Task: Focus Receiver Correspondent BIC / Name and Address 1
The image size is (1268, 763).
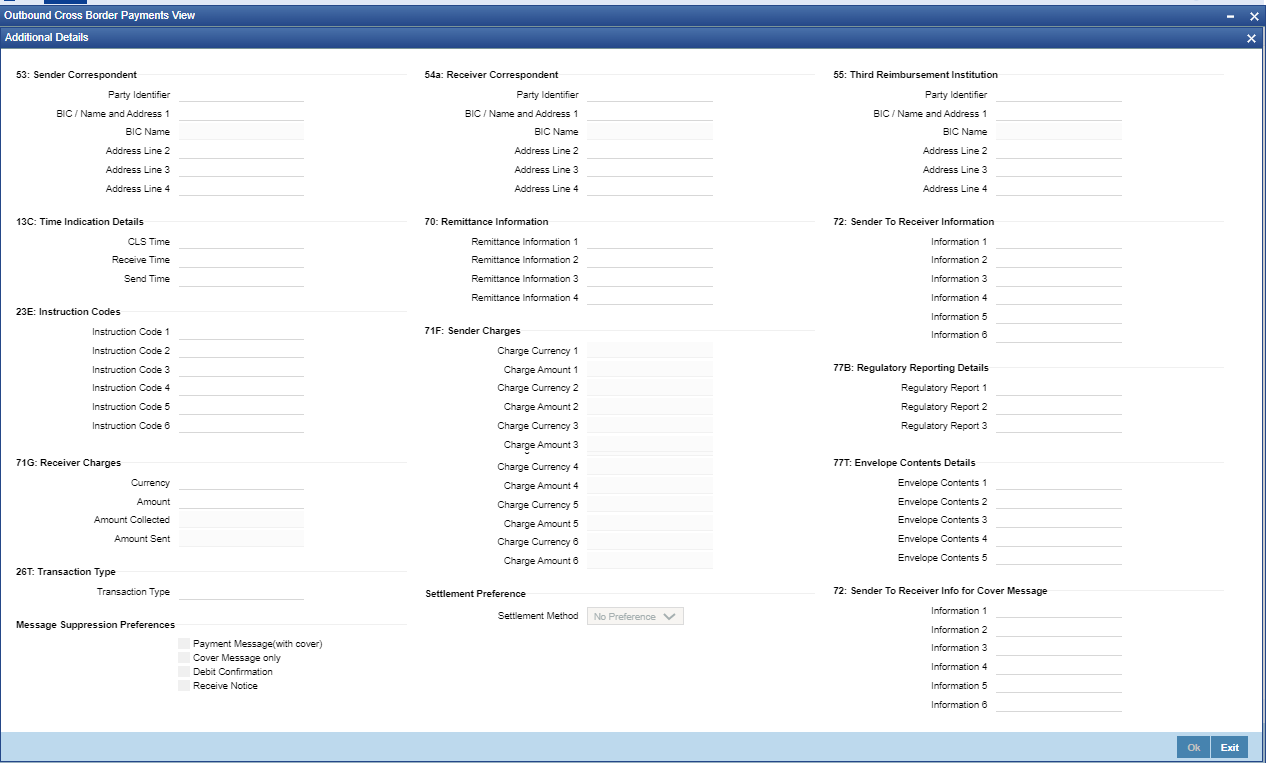Action: click(x=650, y=113)
